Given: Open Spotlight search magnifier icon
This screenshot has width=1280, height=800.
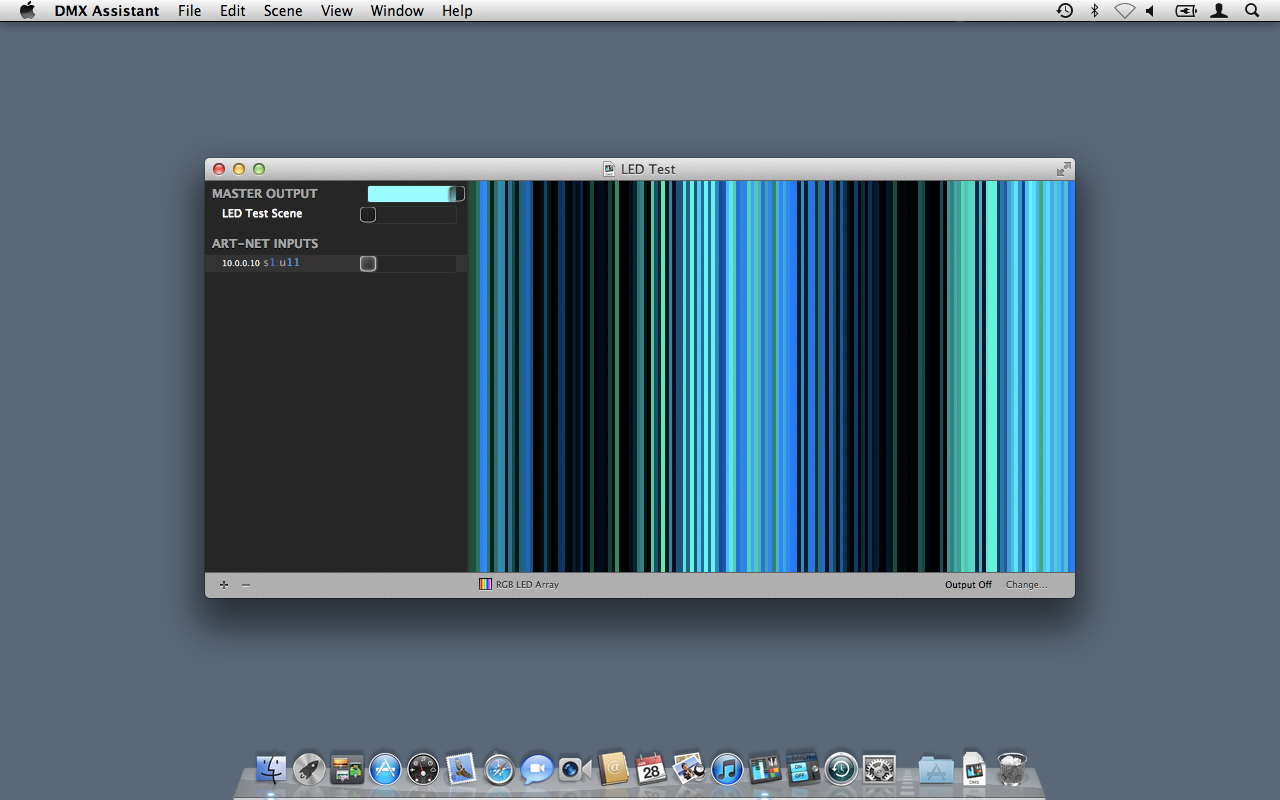Looking at the screenshot, I should pyautogui.click(x=1252, y=11).
